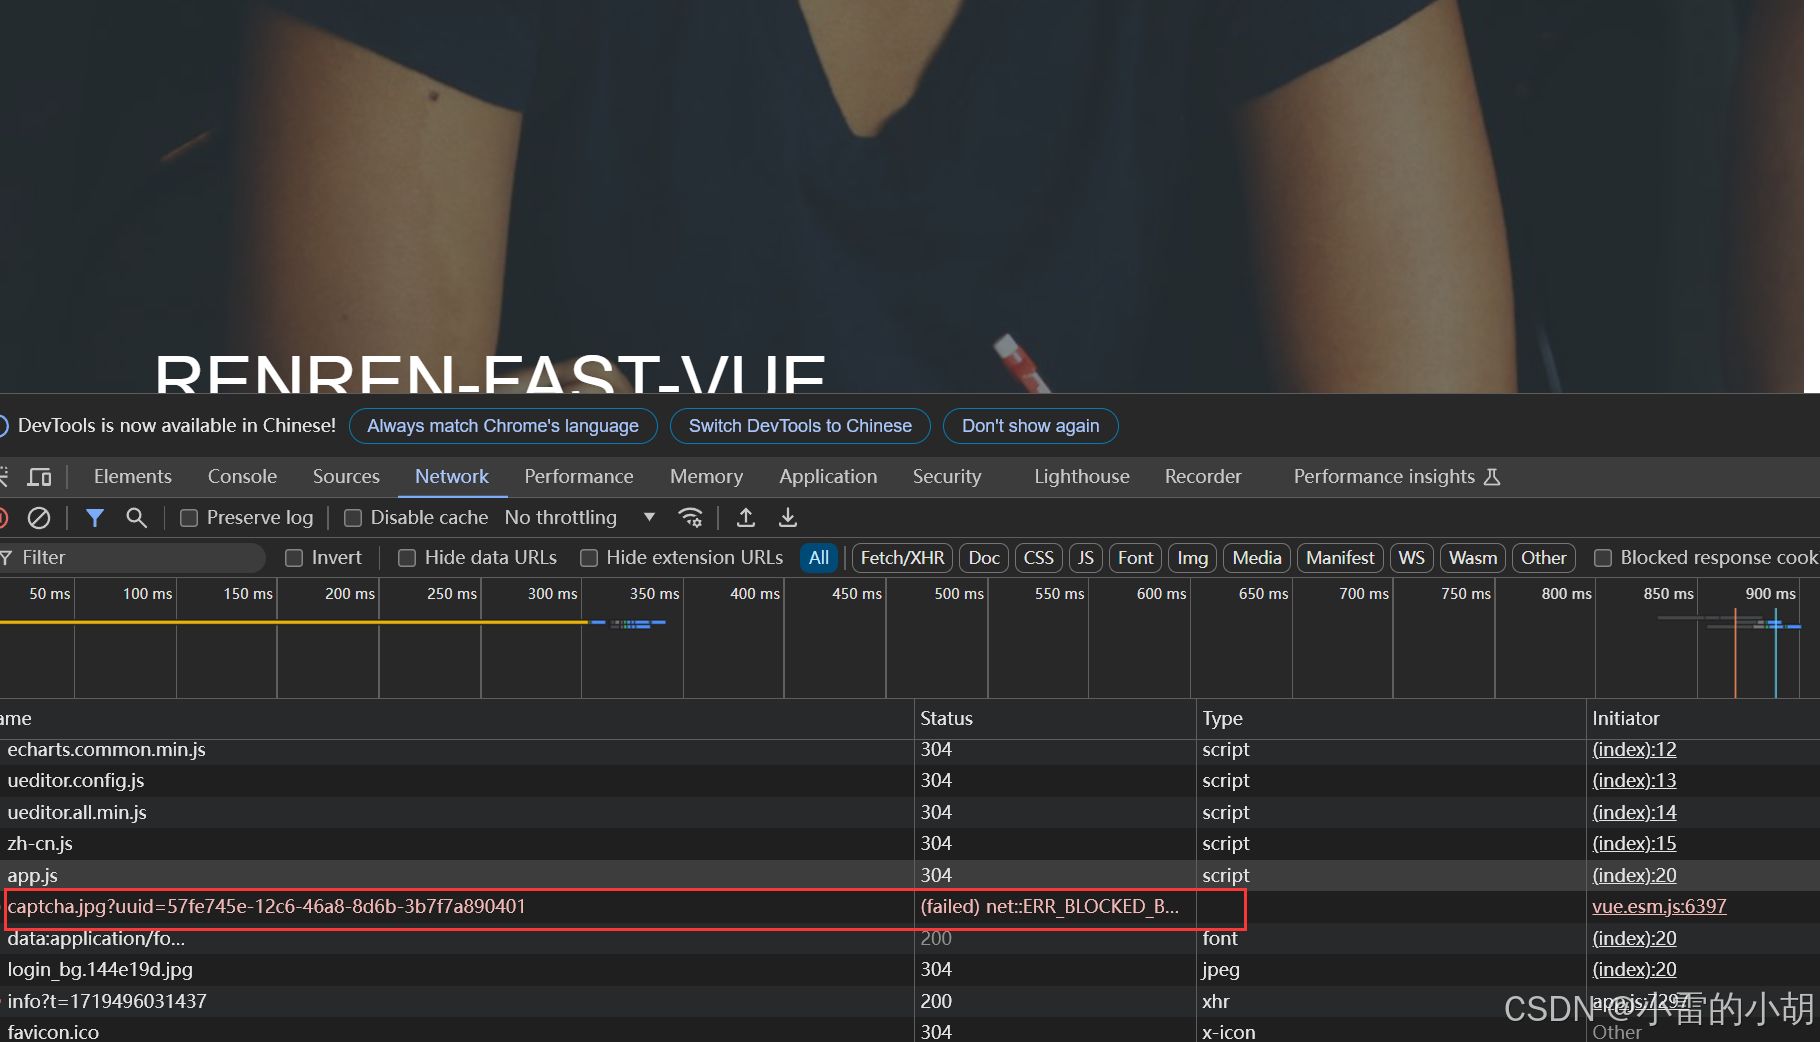Open network search magnifier icon
The width and height of the screenshot is (1820, 1042).
[x=136, y=518]
